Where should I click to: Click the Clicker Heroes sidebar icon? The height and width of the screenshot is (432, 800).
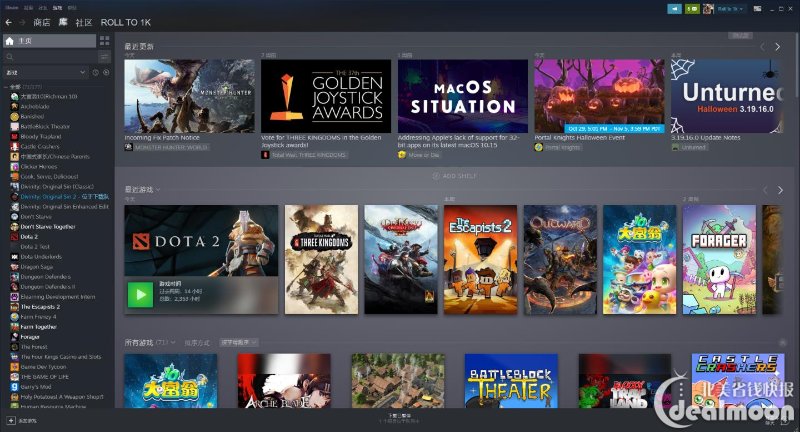(15, 166)
